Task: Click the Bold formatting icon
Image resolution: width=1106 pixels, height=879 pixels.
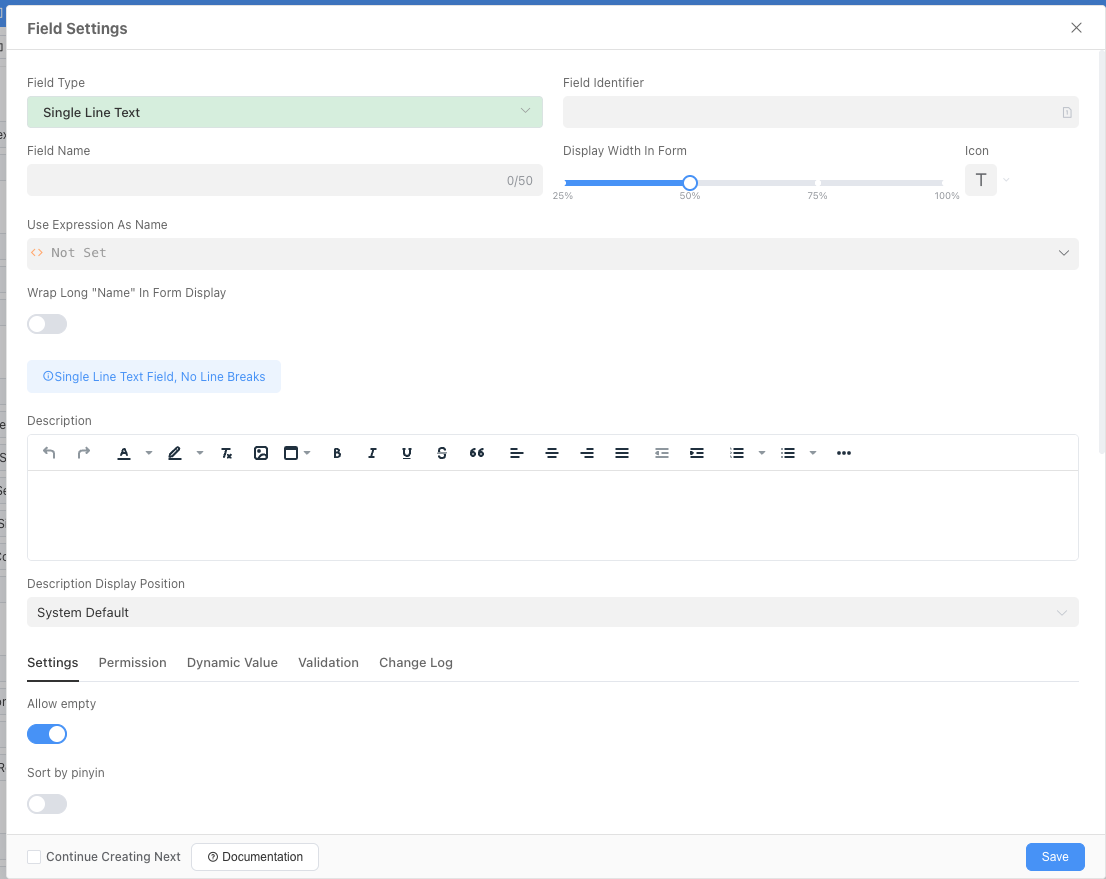Action: (337, 453)
